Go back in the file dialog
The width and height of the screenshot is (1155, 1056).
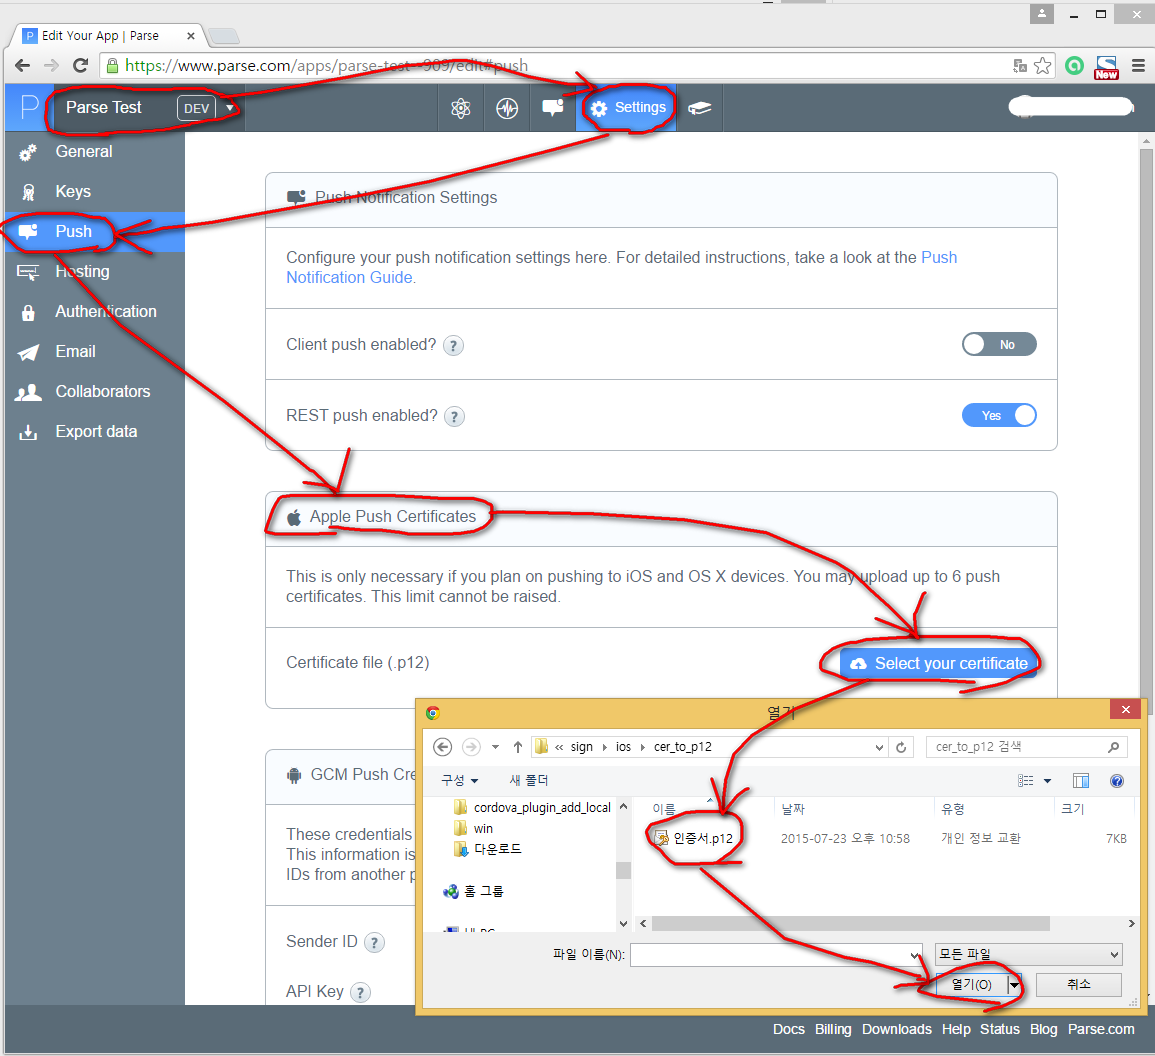pos(442,747)
